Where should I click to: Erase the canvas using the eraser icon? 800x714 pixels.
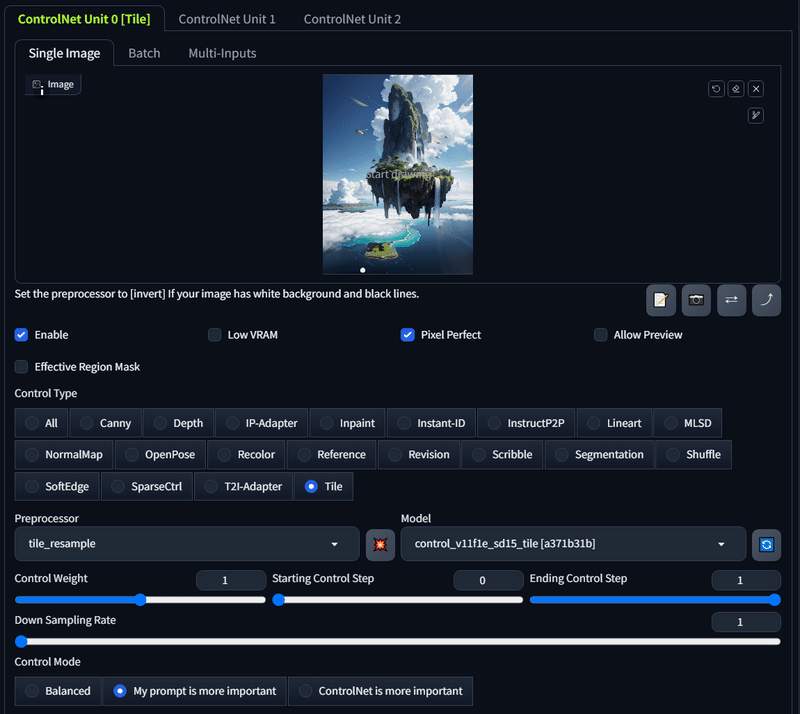736,88
